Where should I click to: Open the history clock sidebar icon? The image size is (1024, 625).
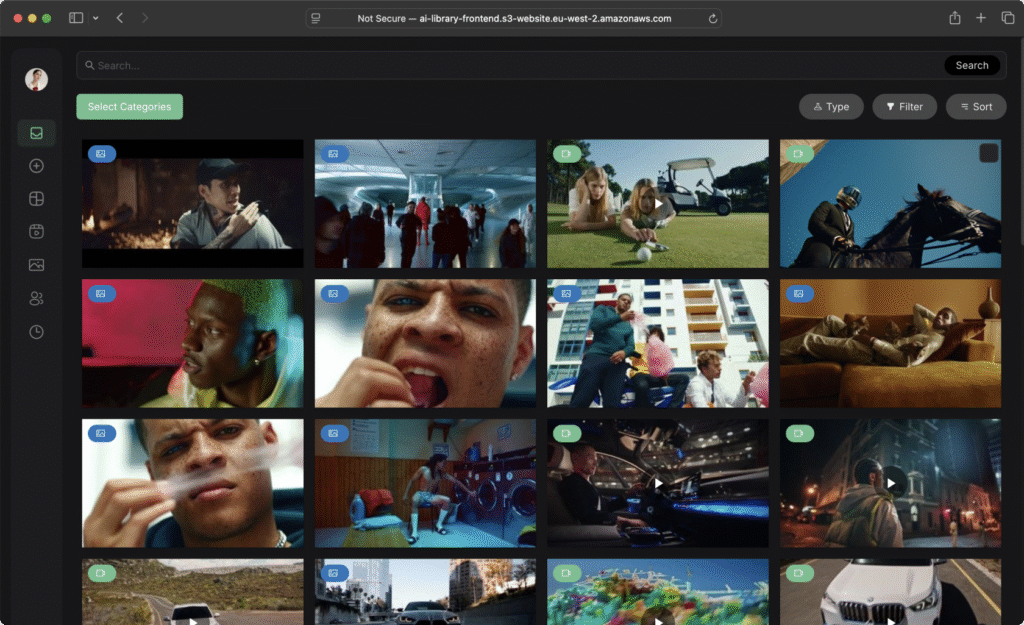click(37, 332)
